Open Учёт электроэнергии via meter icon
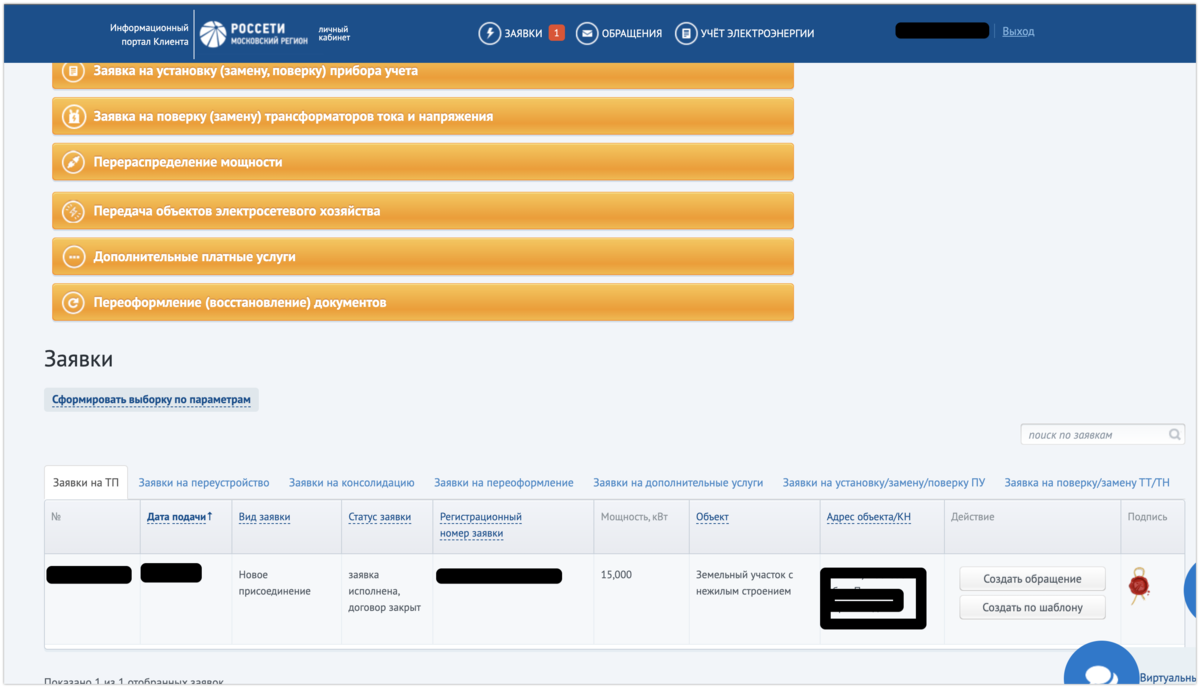The width and height of the screenshot is (1200, 688). pos(686,32)
